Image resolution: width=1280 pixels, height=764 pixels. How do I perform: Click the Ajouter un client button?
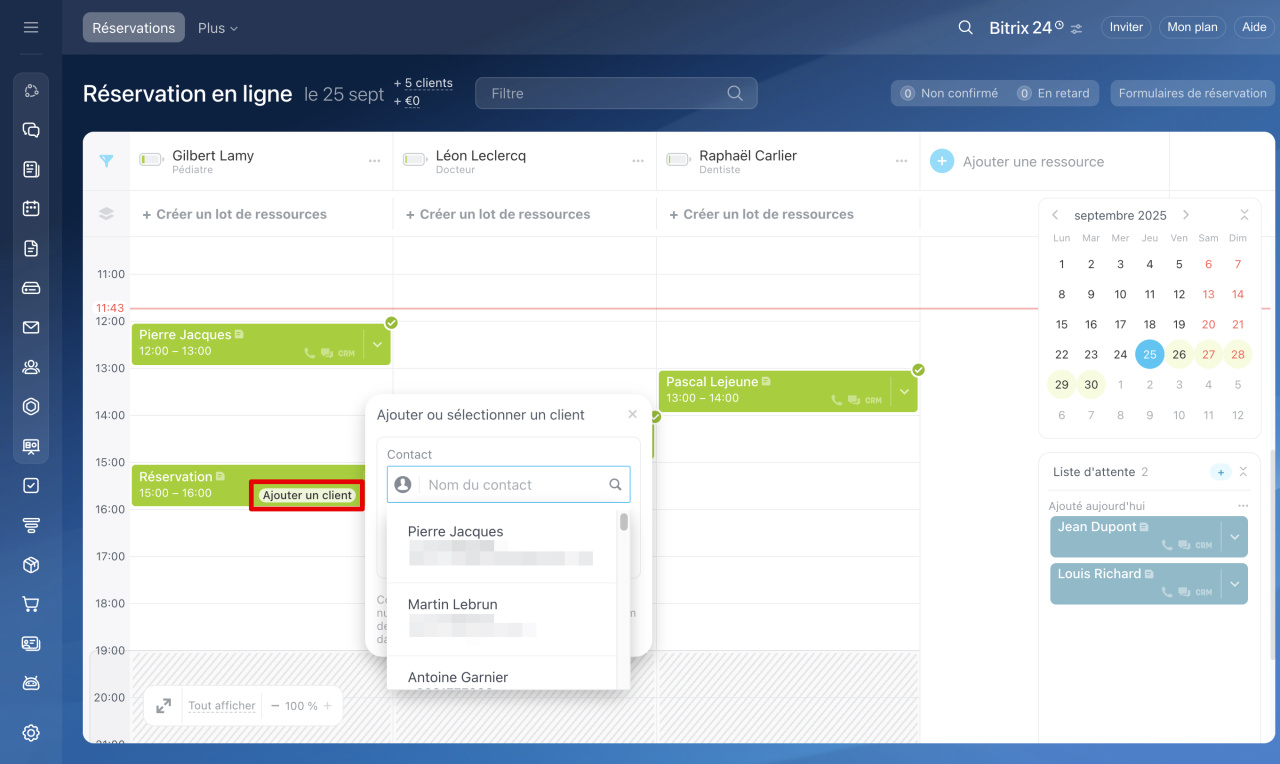pyautogui.click(x=307, y=495)
